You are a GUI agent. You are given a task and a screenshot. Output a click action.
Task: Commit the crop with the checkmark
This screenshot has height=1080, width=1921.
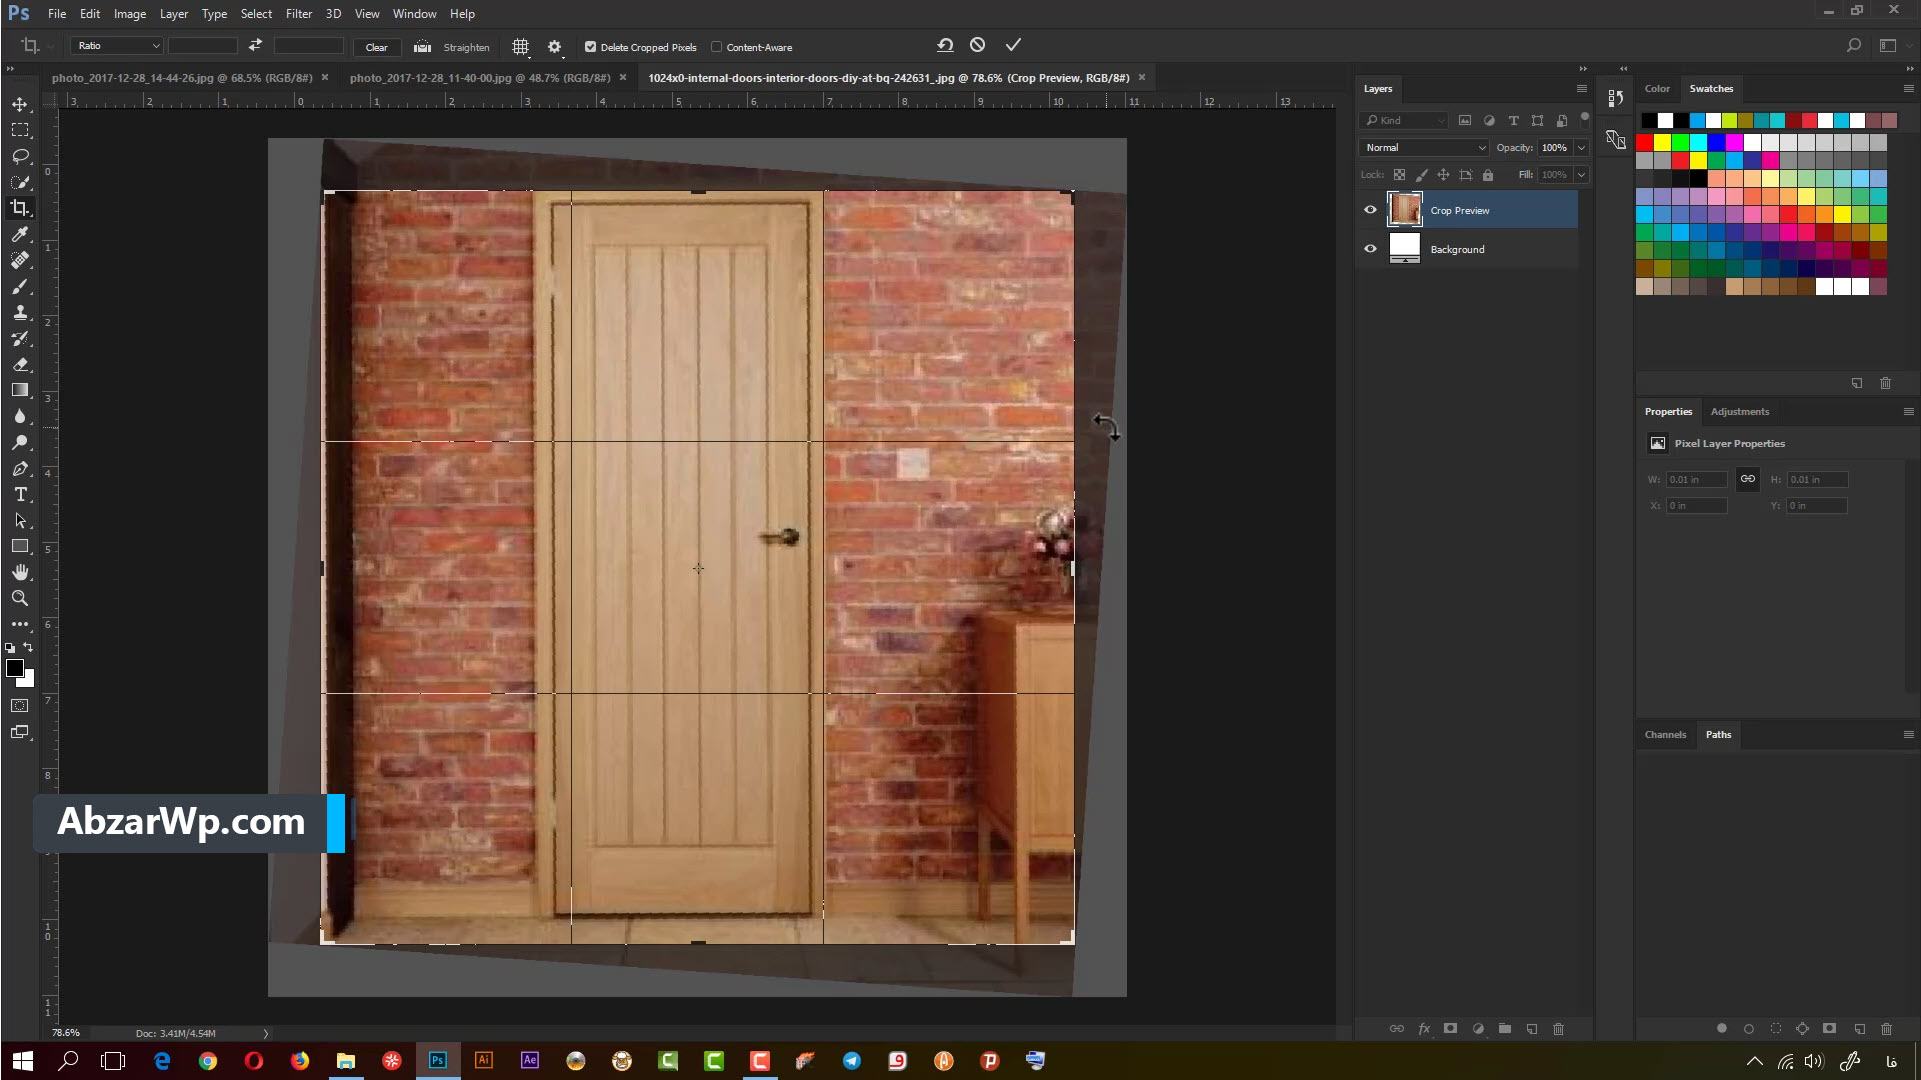pos(1013,45)
